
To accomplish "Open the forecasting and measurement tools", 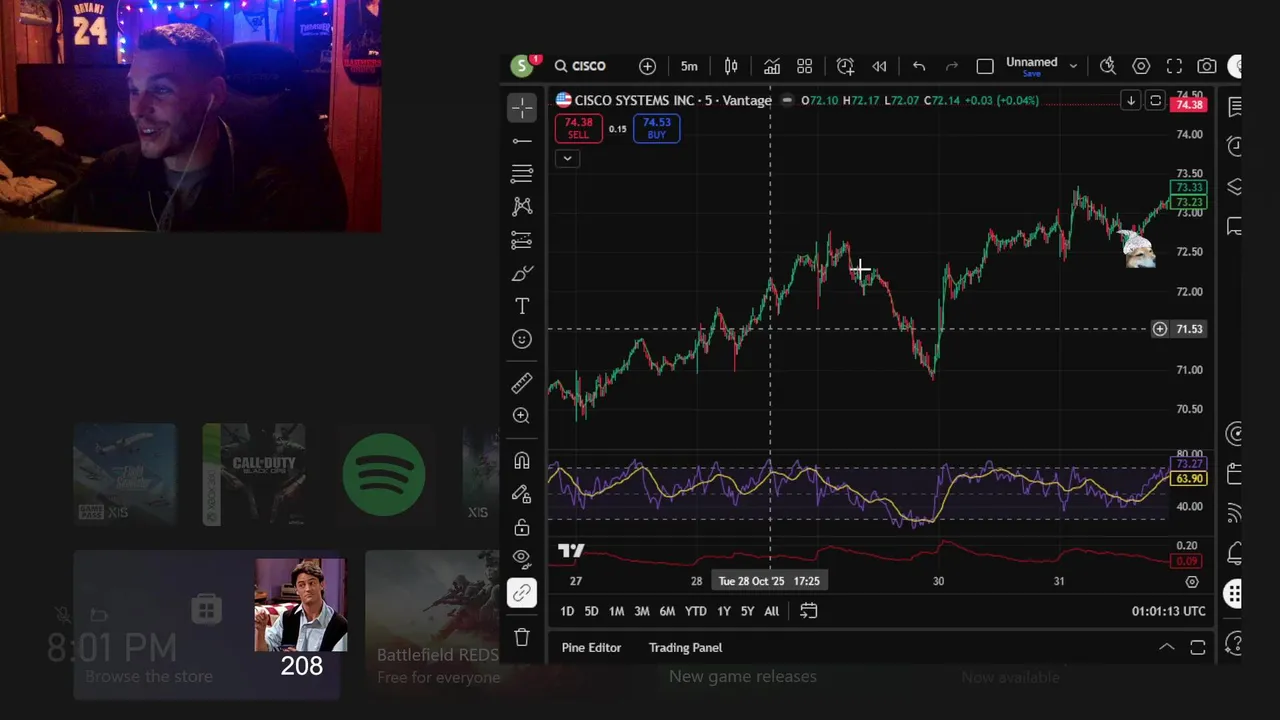I will [522, 240].
